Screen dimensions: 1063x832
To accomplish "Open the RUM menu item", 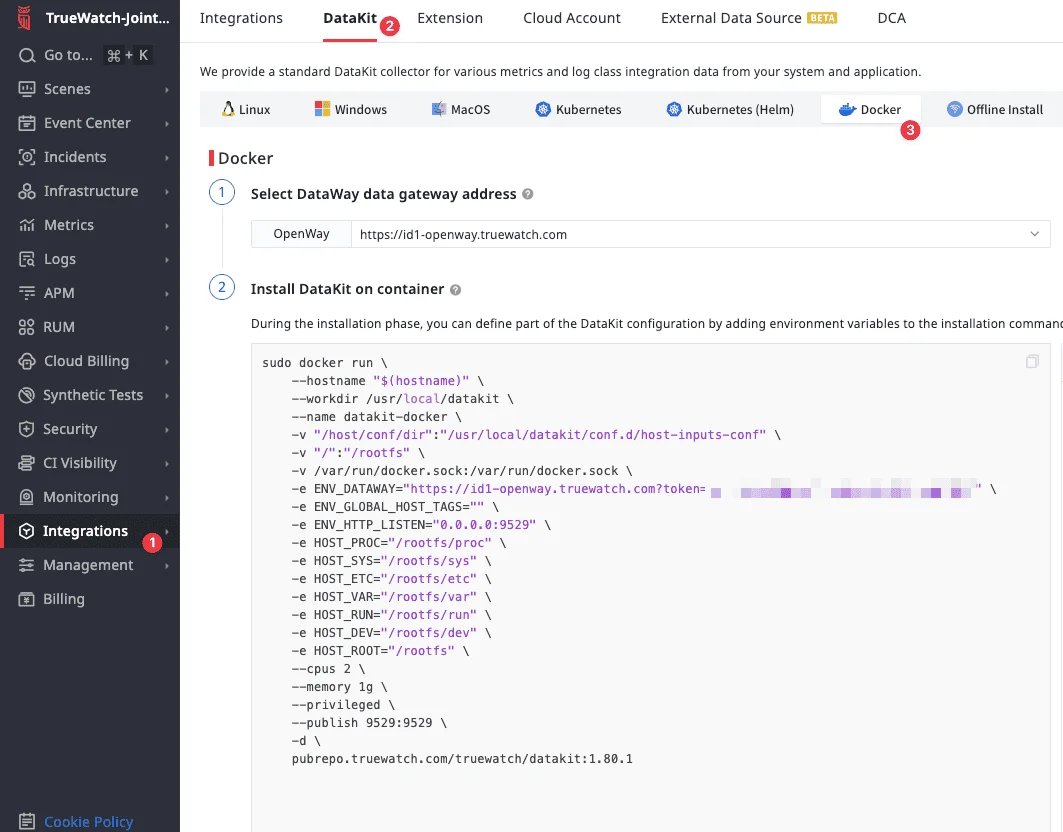I will click(x=89, y=327).
